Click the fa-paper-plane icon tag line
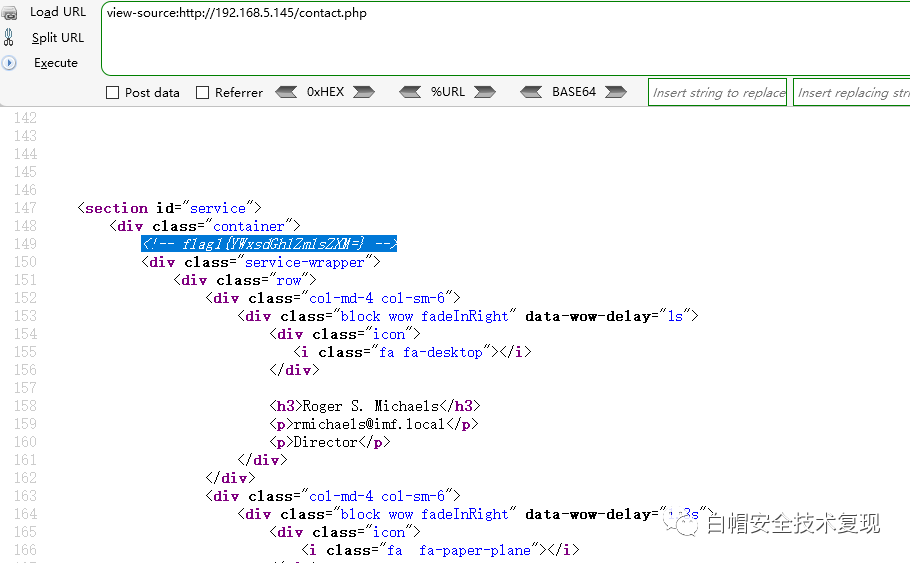This screenshot has width=910, height=563. coord(440,550)
